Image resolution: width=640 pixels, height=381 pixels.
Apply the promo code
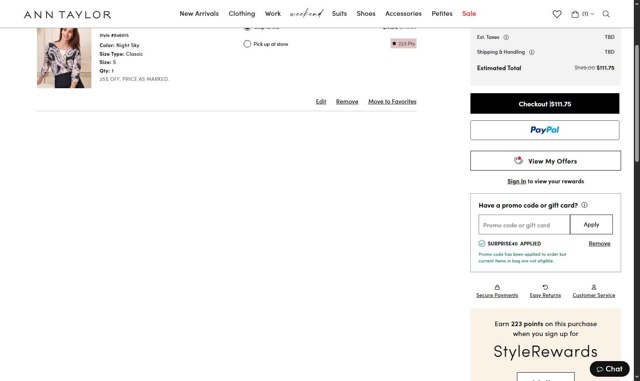(x=591, y=225)
